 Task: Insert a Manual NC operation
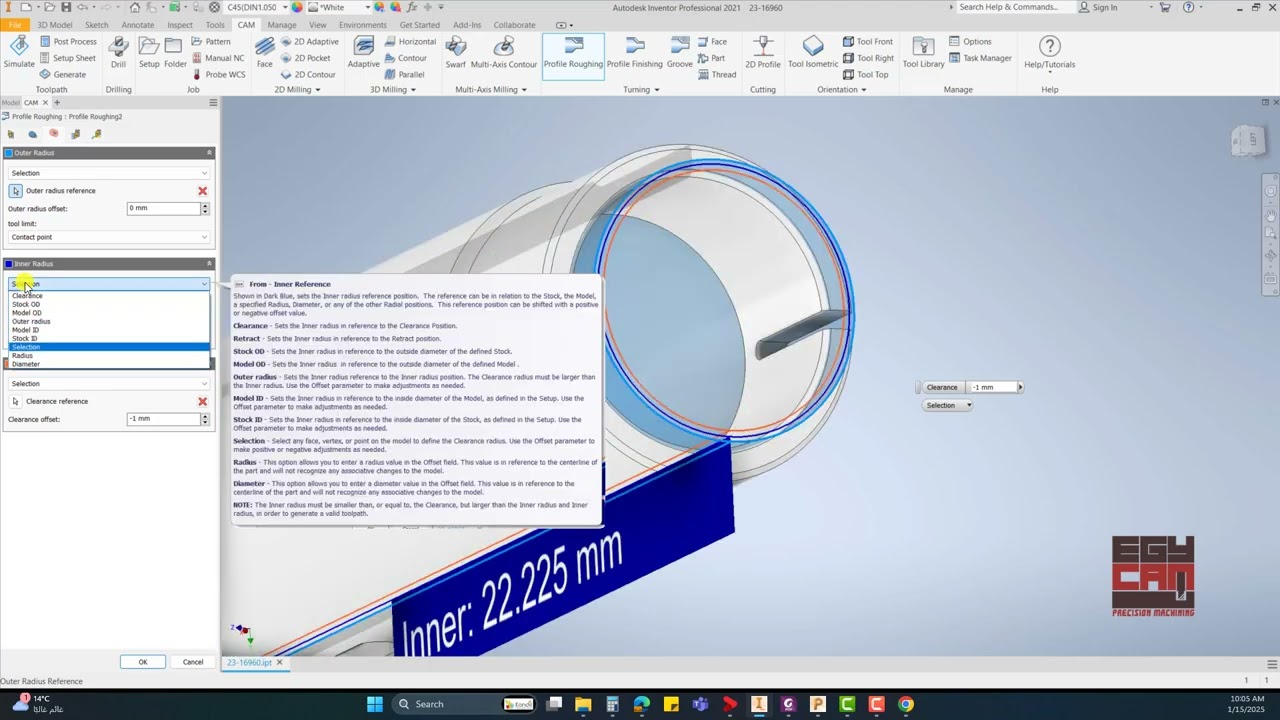point(217,58)
